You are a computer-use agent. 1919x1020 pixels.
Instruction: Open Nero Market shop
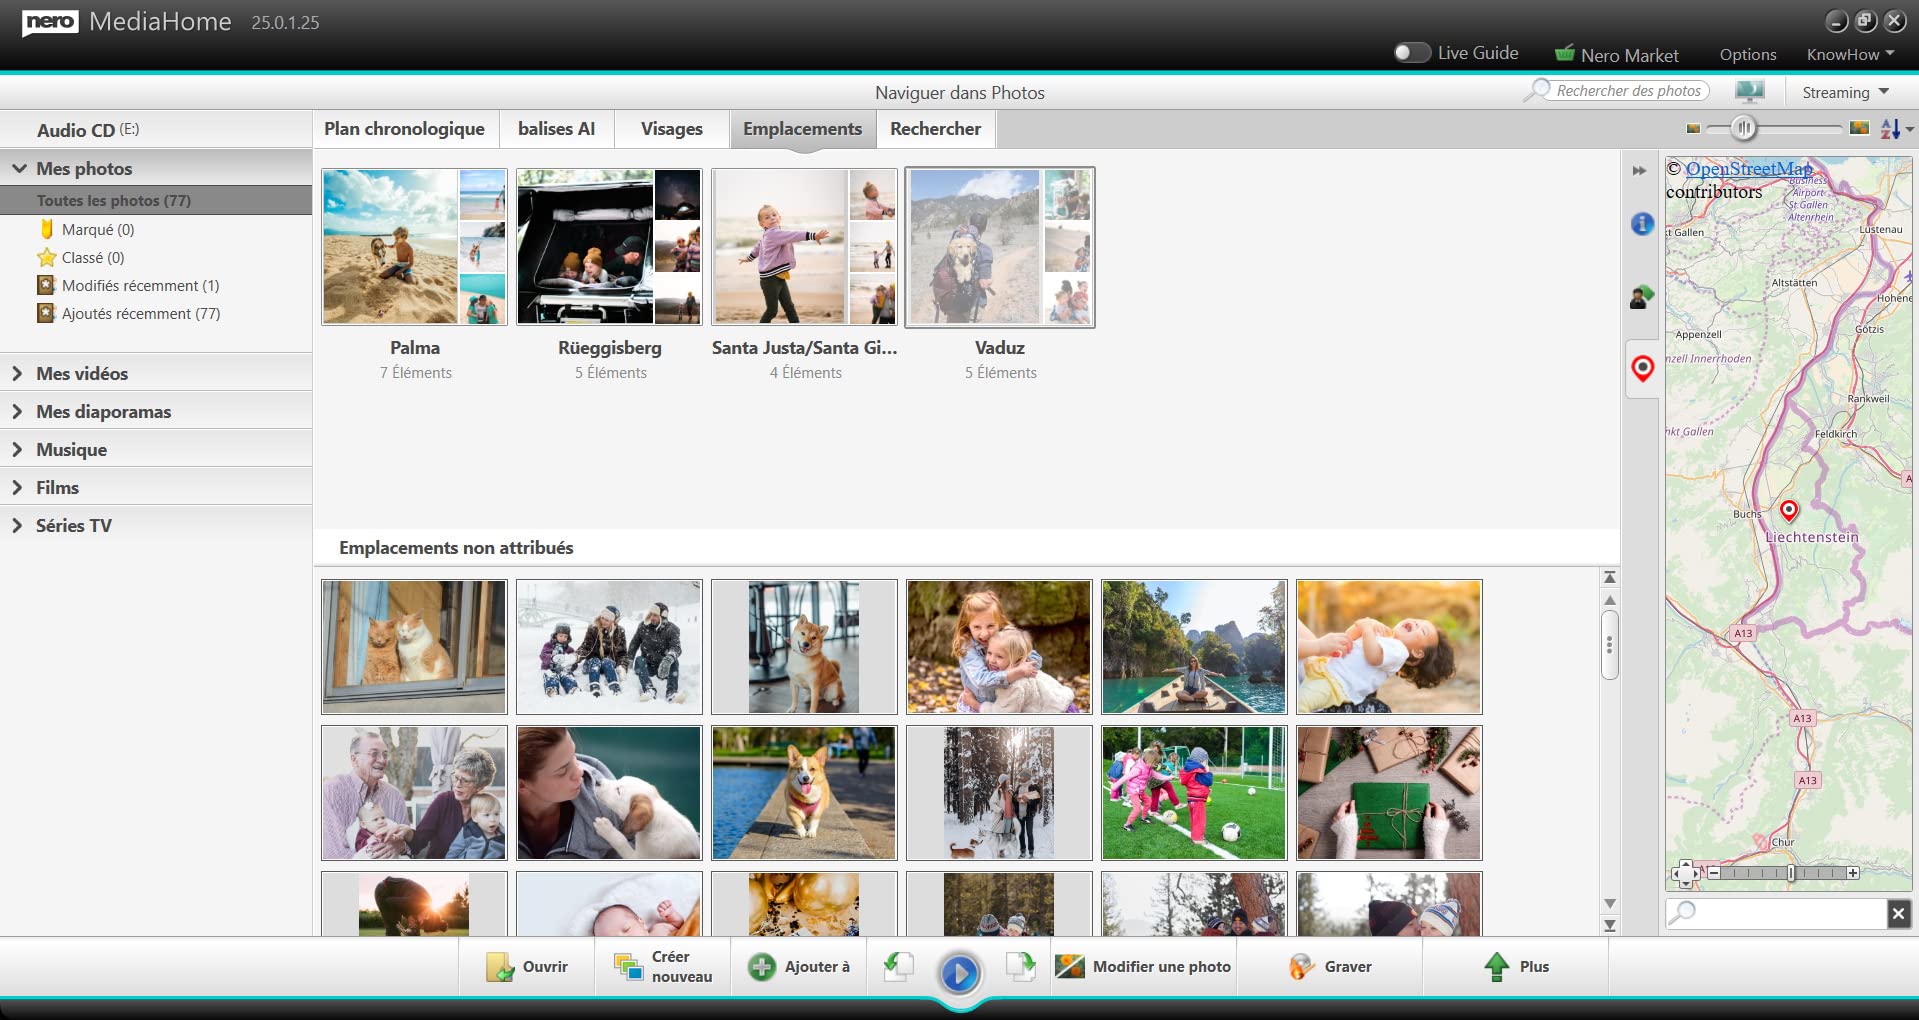[x=1616, y=55]
